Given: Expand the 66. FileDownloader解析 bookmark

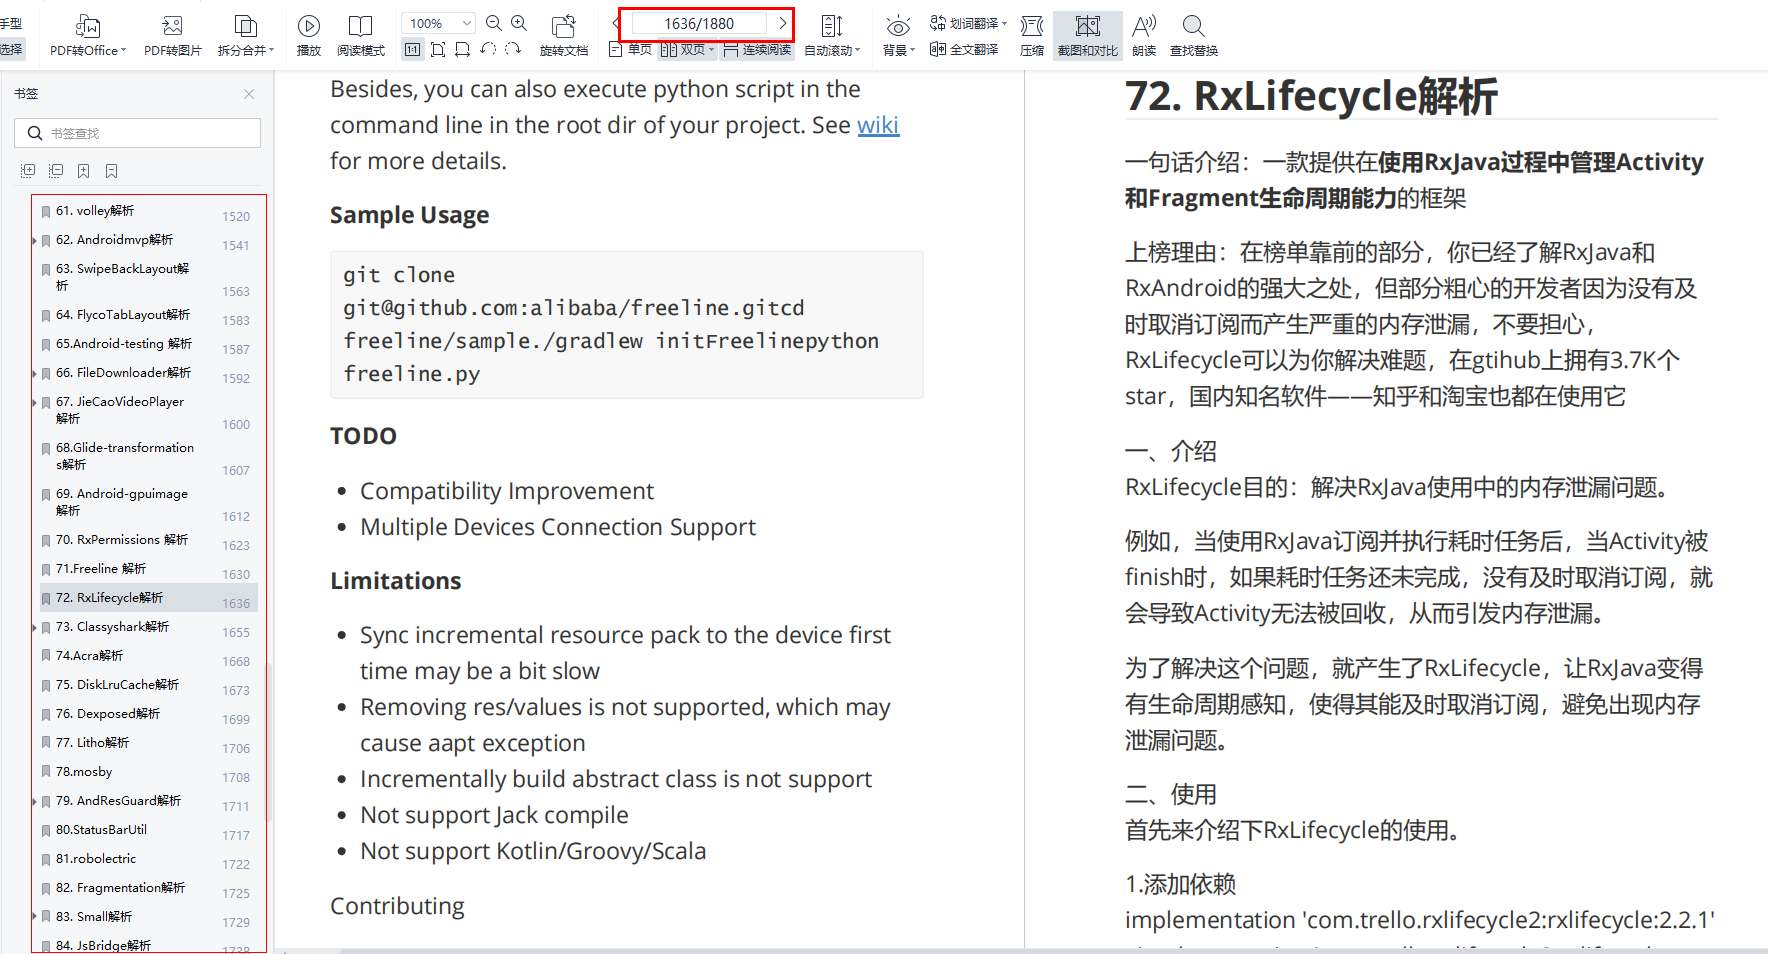Looking at the screenshot, I should click(34, 374).
